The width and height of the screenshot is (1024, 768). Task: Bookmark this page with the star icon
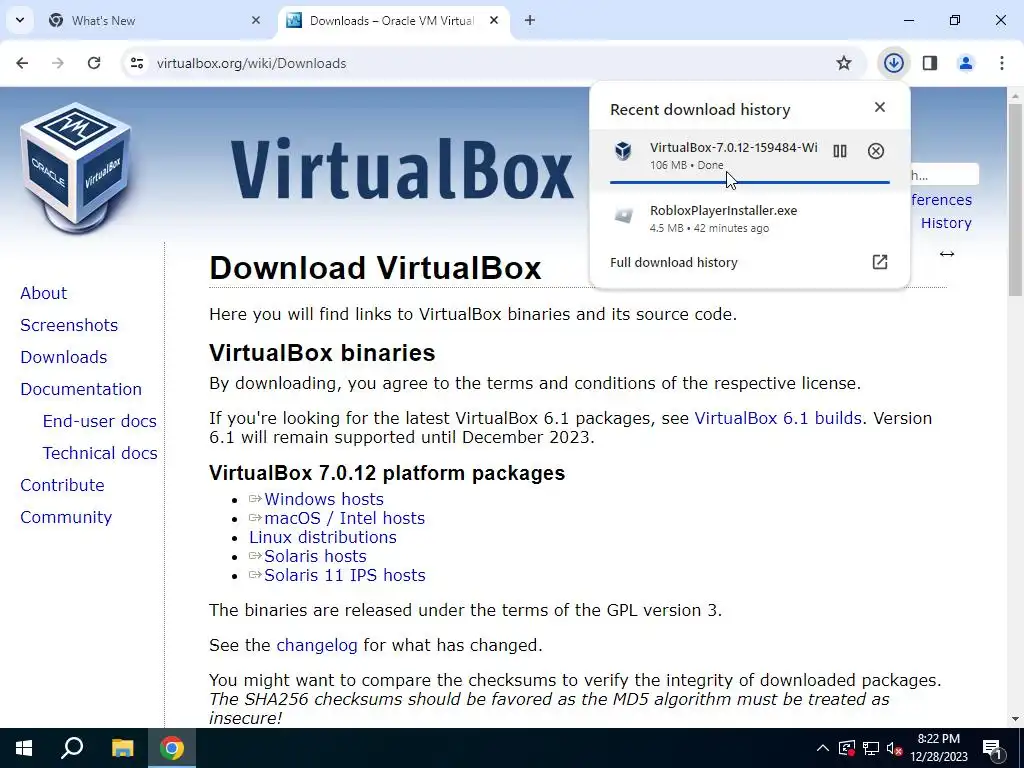[844, 63]
